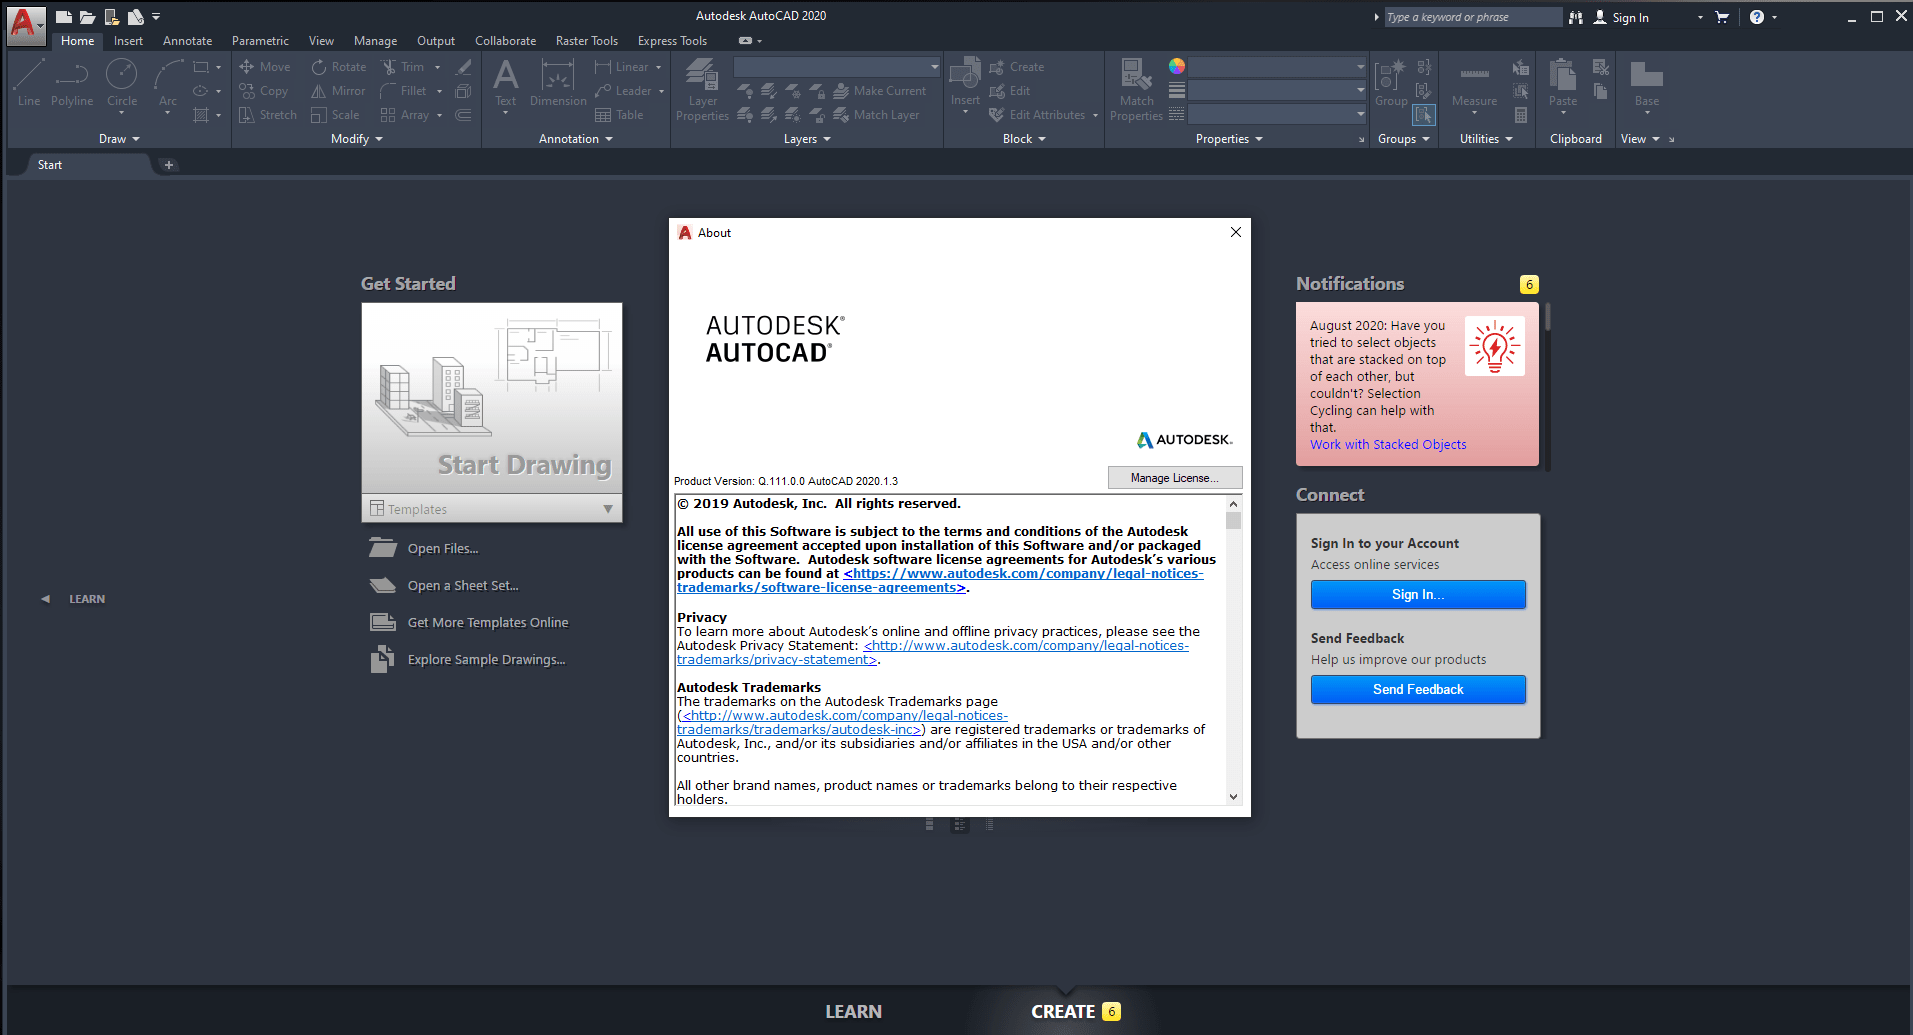Switch to the Parametric ribbon tab

click(x=260, y=41)
